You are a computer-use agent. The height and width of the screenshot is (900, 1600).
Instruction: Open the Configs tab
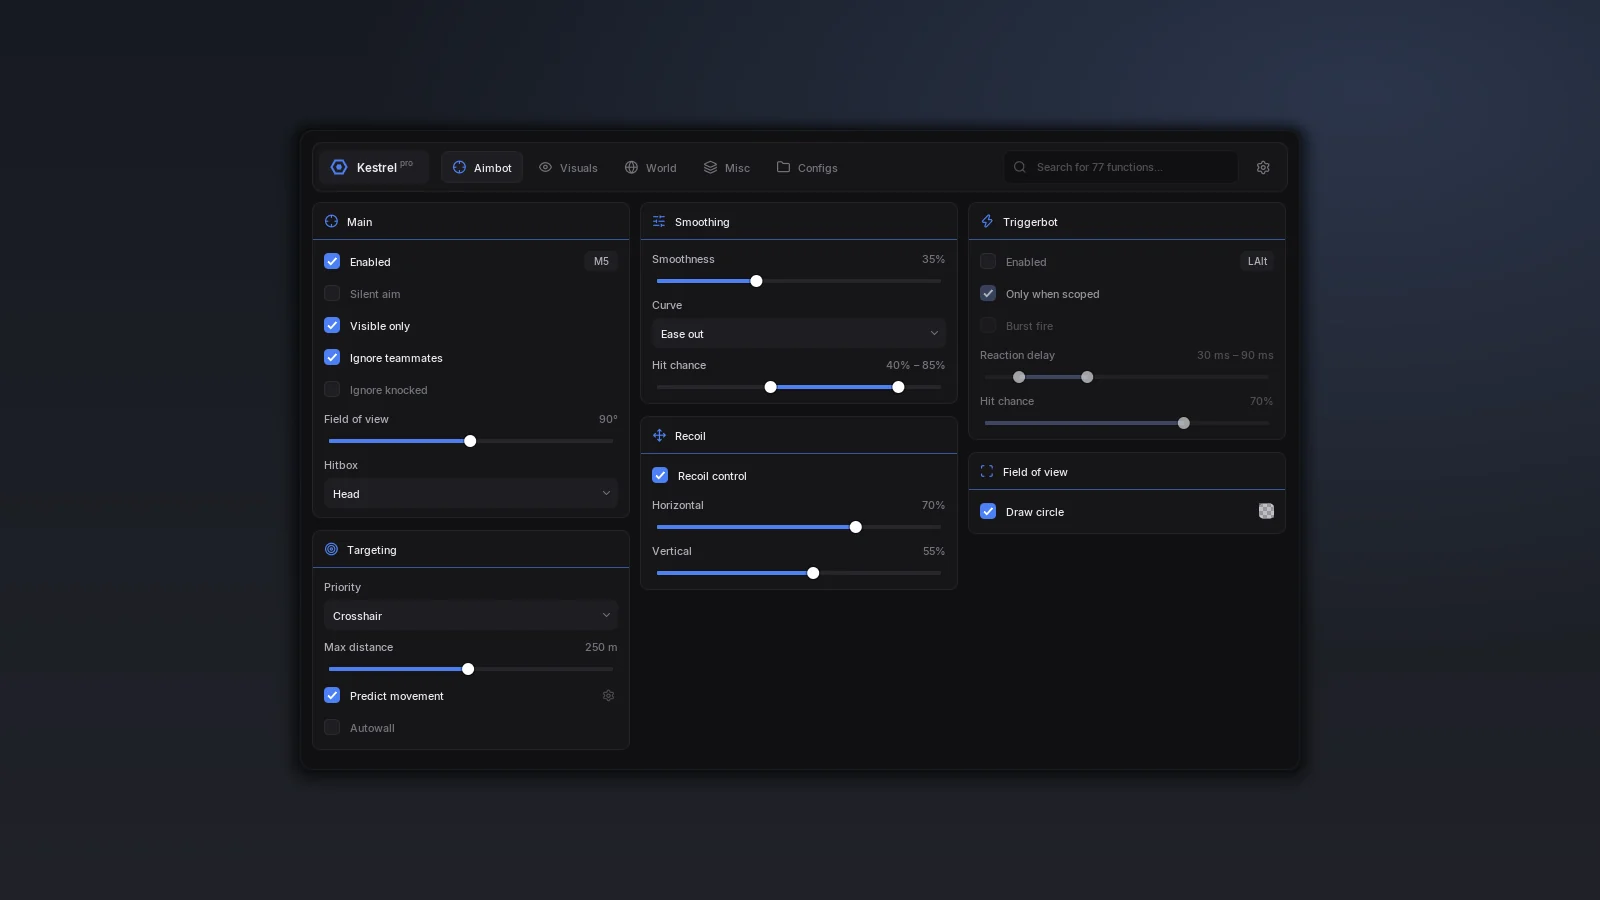(807, 167)
